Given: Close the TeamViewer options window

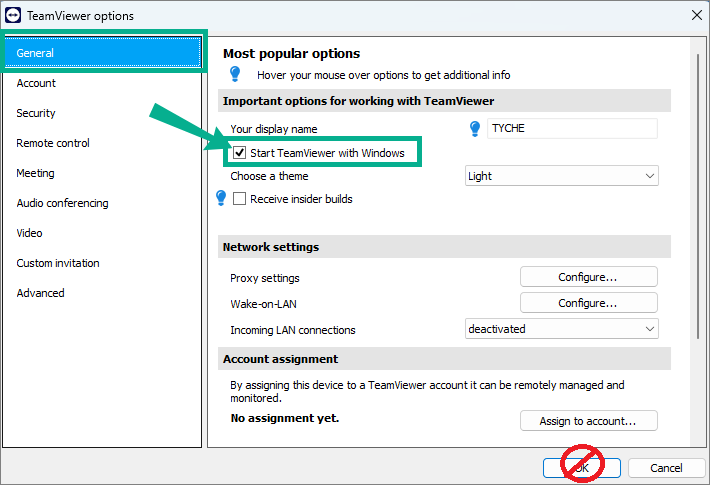Looking at the screenshot, I should [x=697, y=15].
